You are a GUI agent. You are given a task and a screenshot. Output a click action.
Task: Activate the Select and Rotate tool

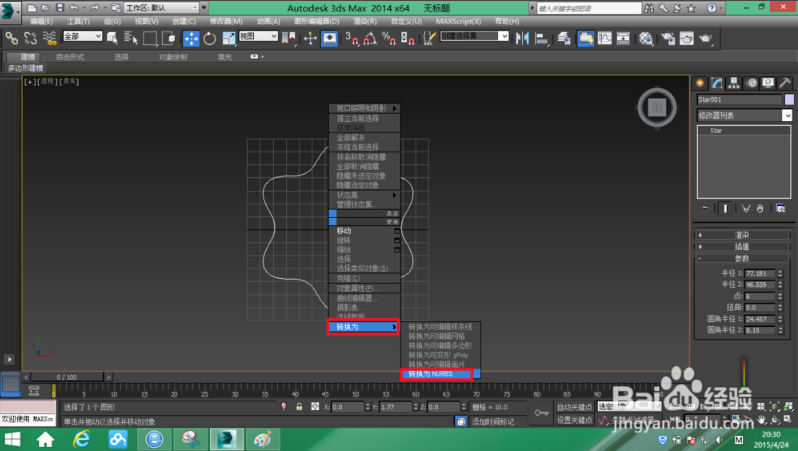[210, 38]
